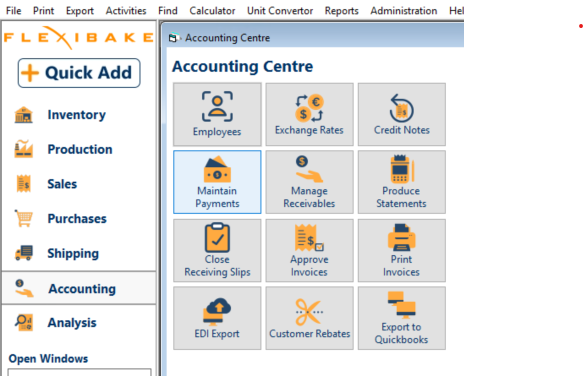Open Credit Notes tile

coord(402,114)
